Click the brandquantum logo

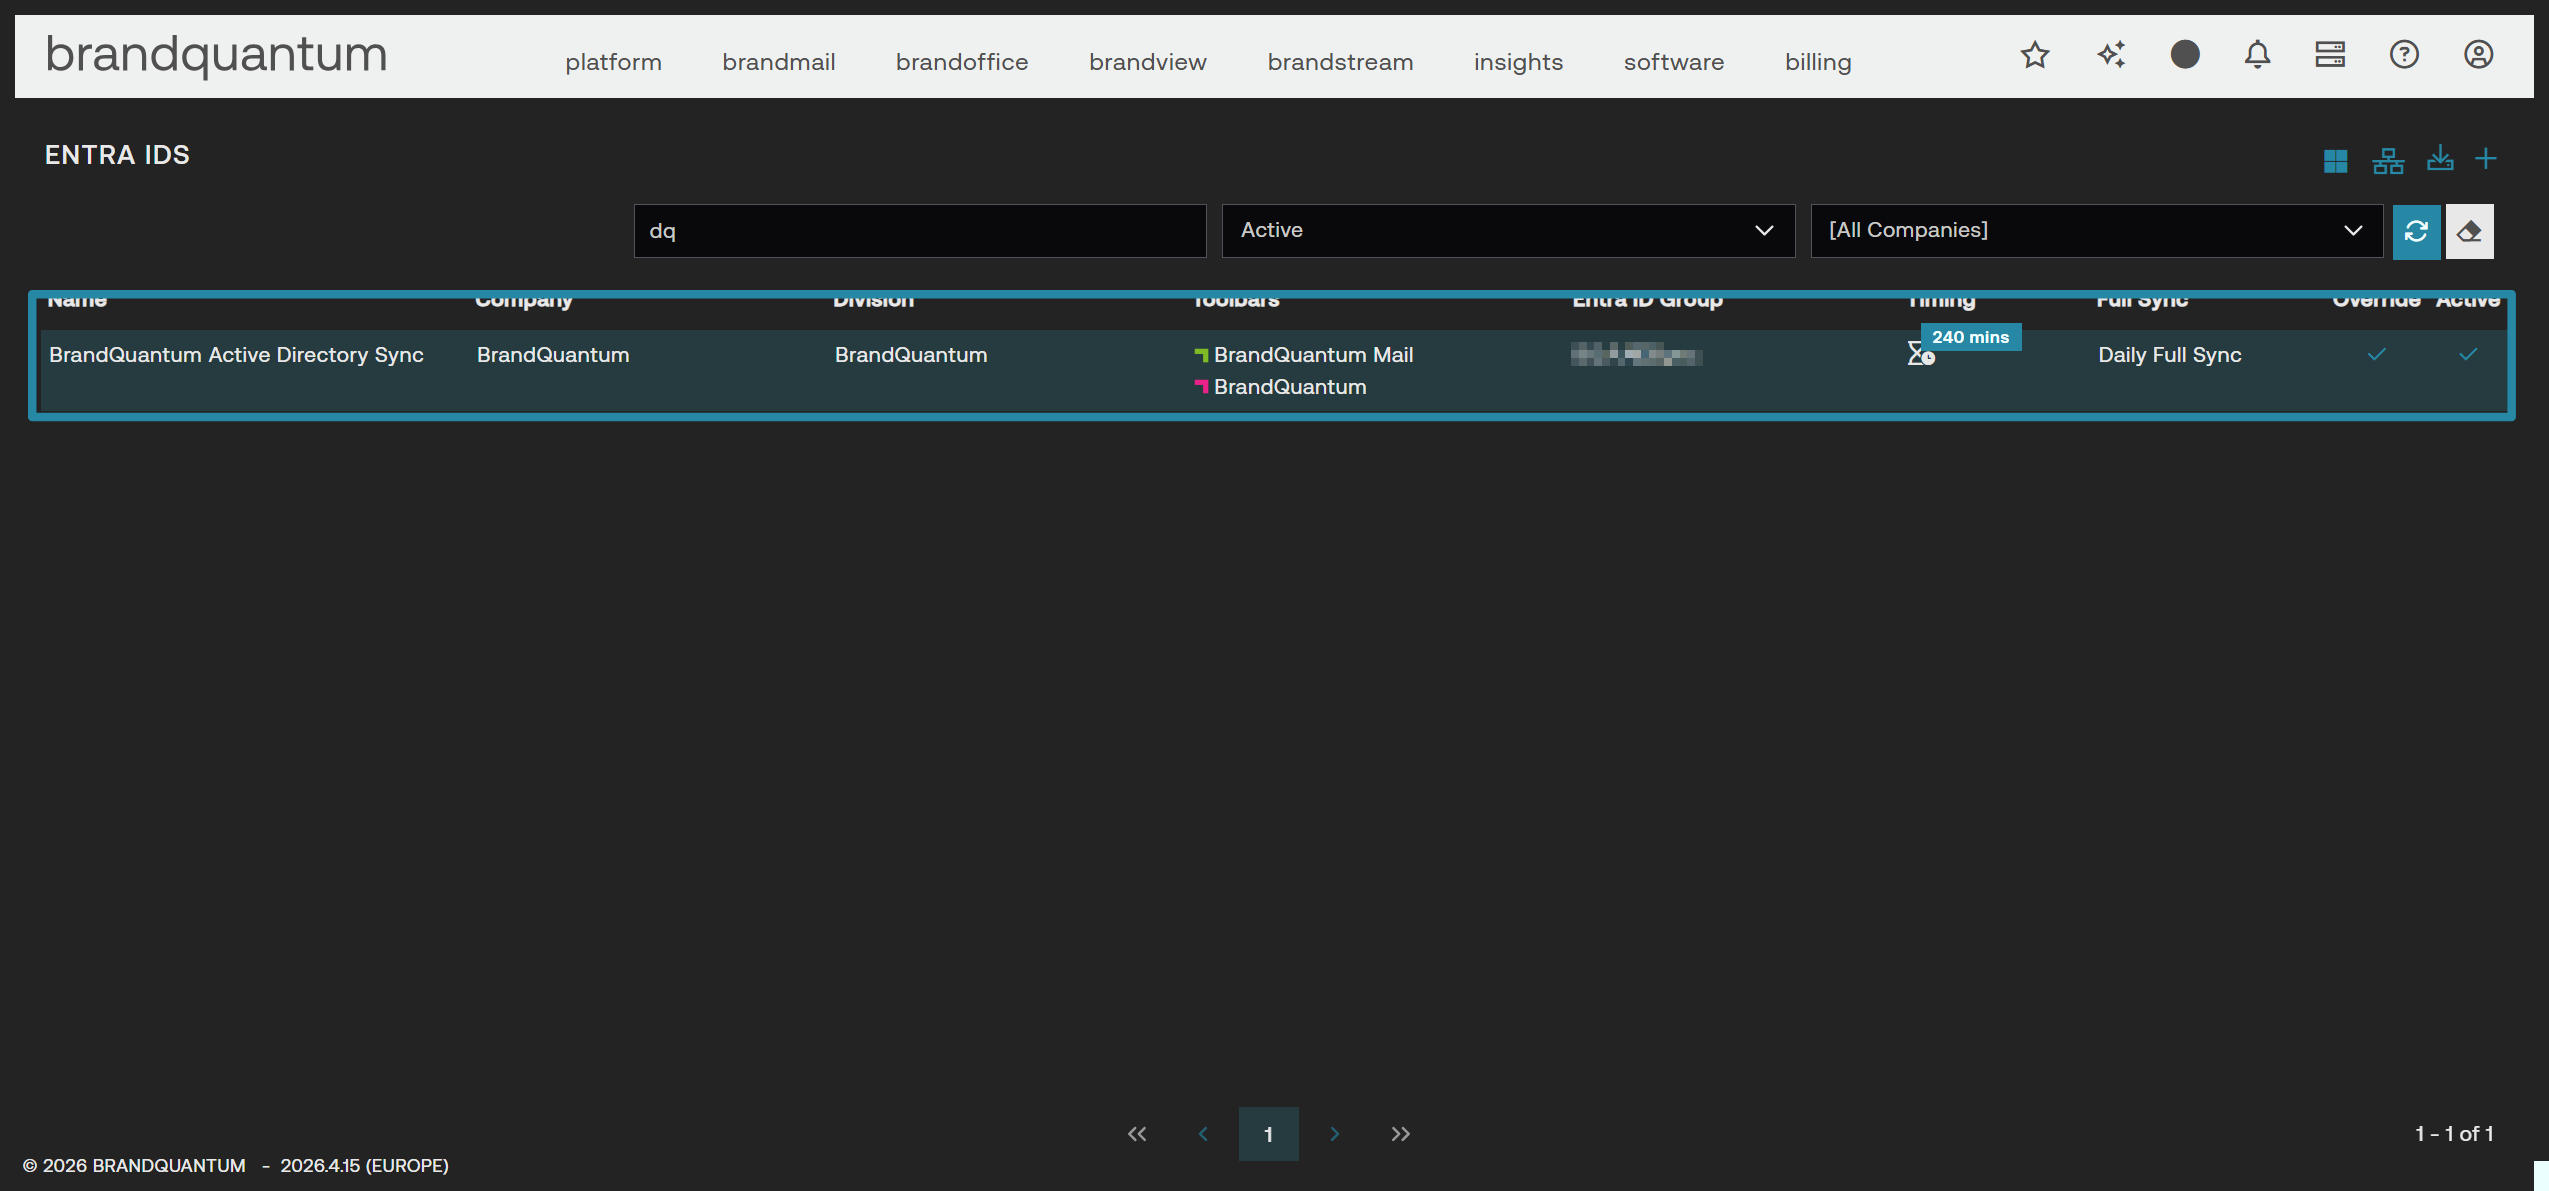click(216, 54)
